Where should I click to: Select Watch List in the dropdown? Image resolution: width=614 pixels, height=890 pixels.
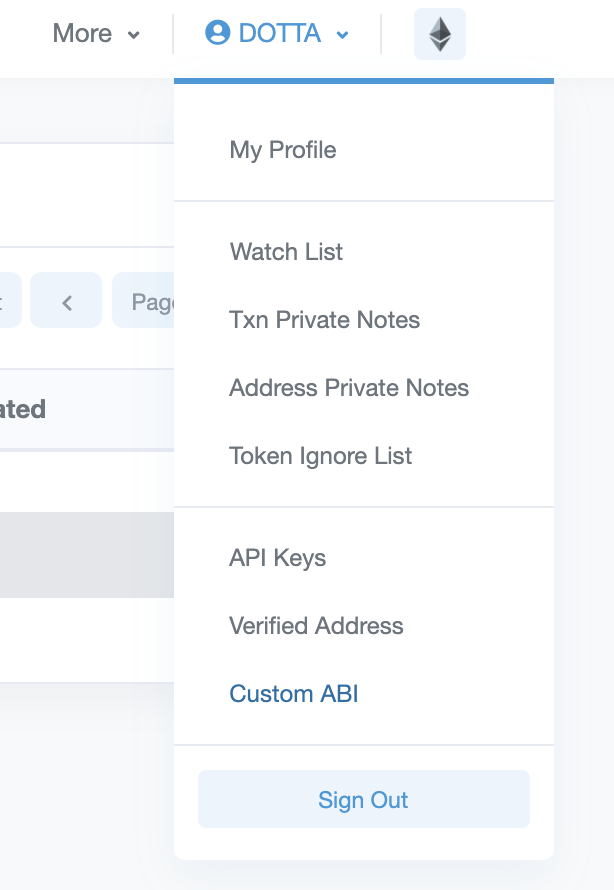point(286,252)
